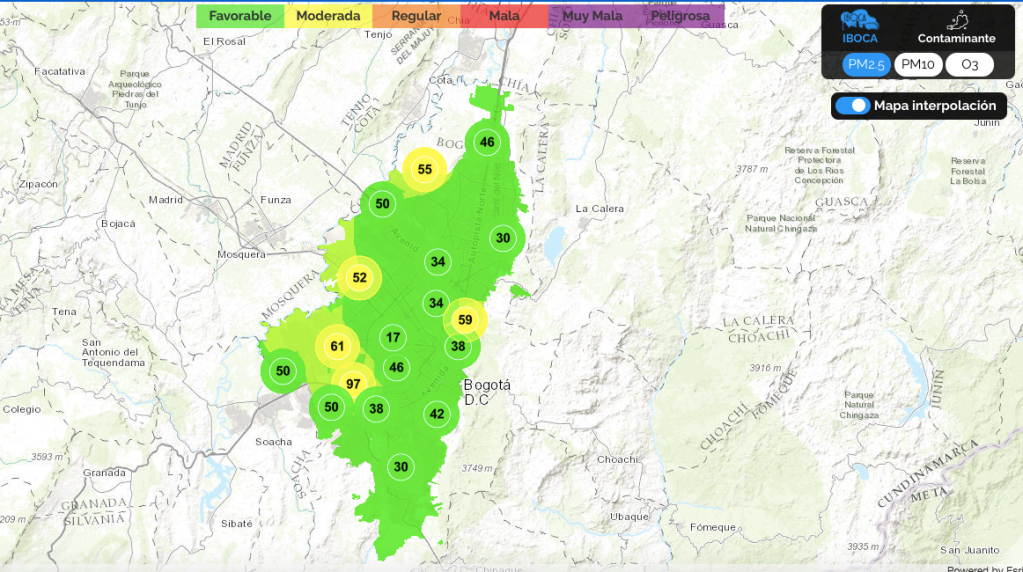
Task: Click the red Mala legend swatch
Action: [x=504, y=16]
